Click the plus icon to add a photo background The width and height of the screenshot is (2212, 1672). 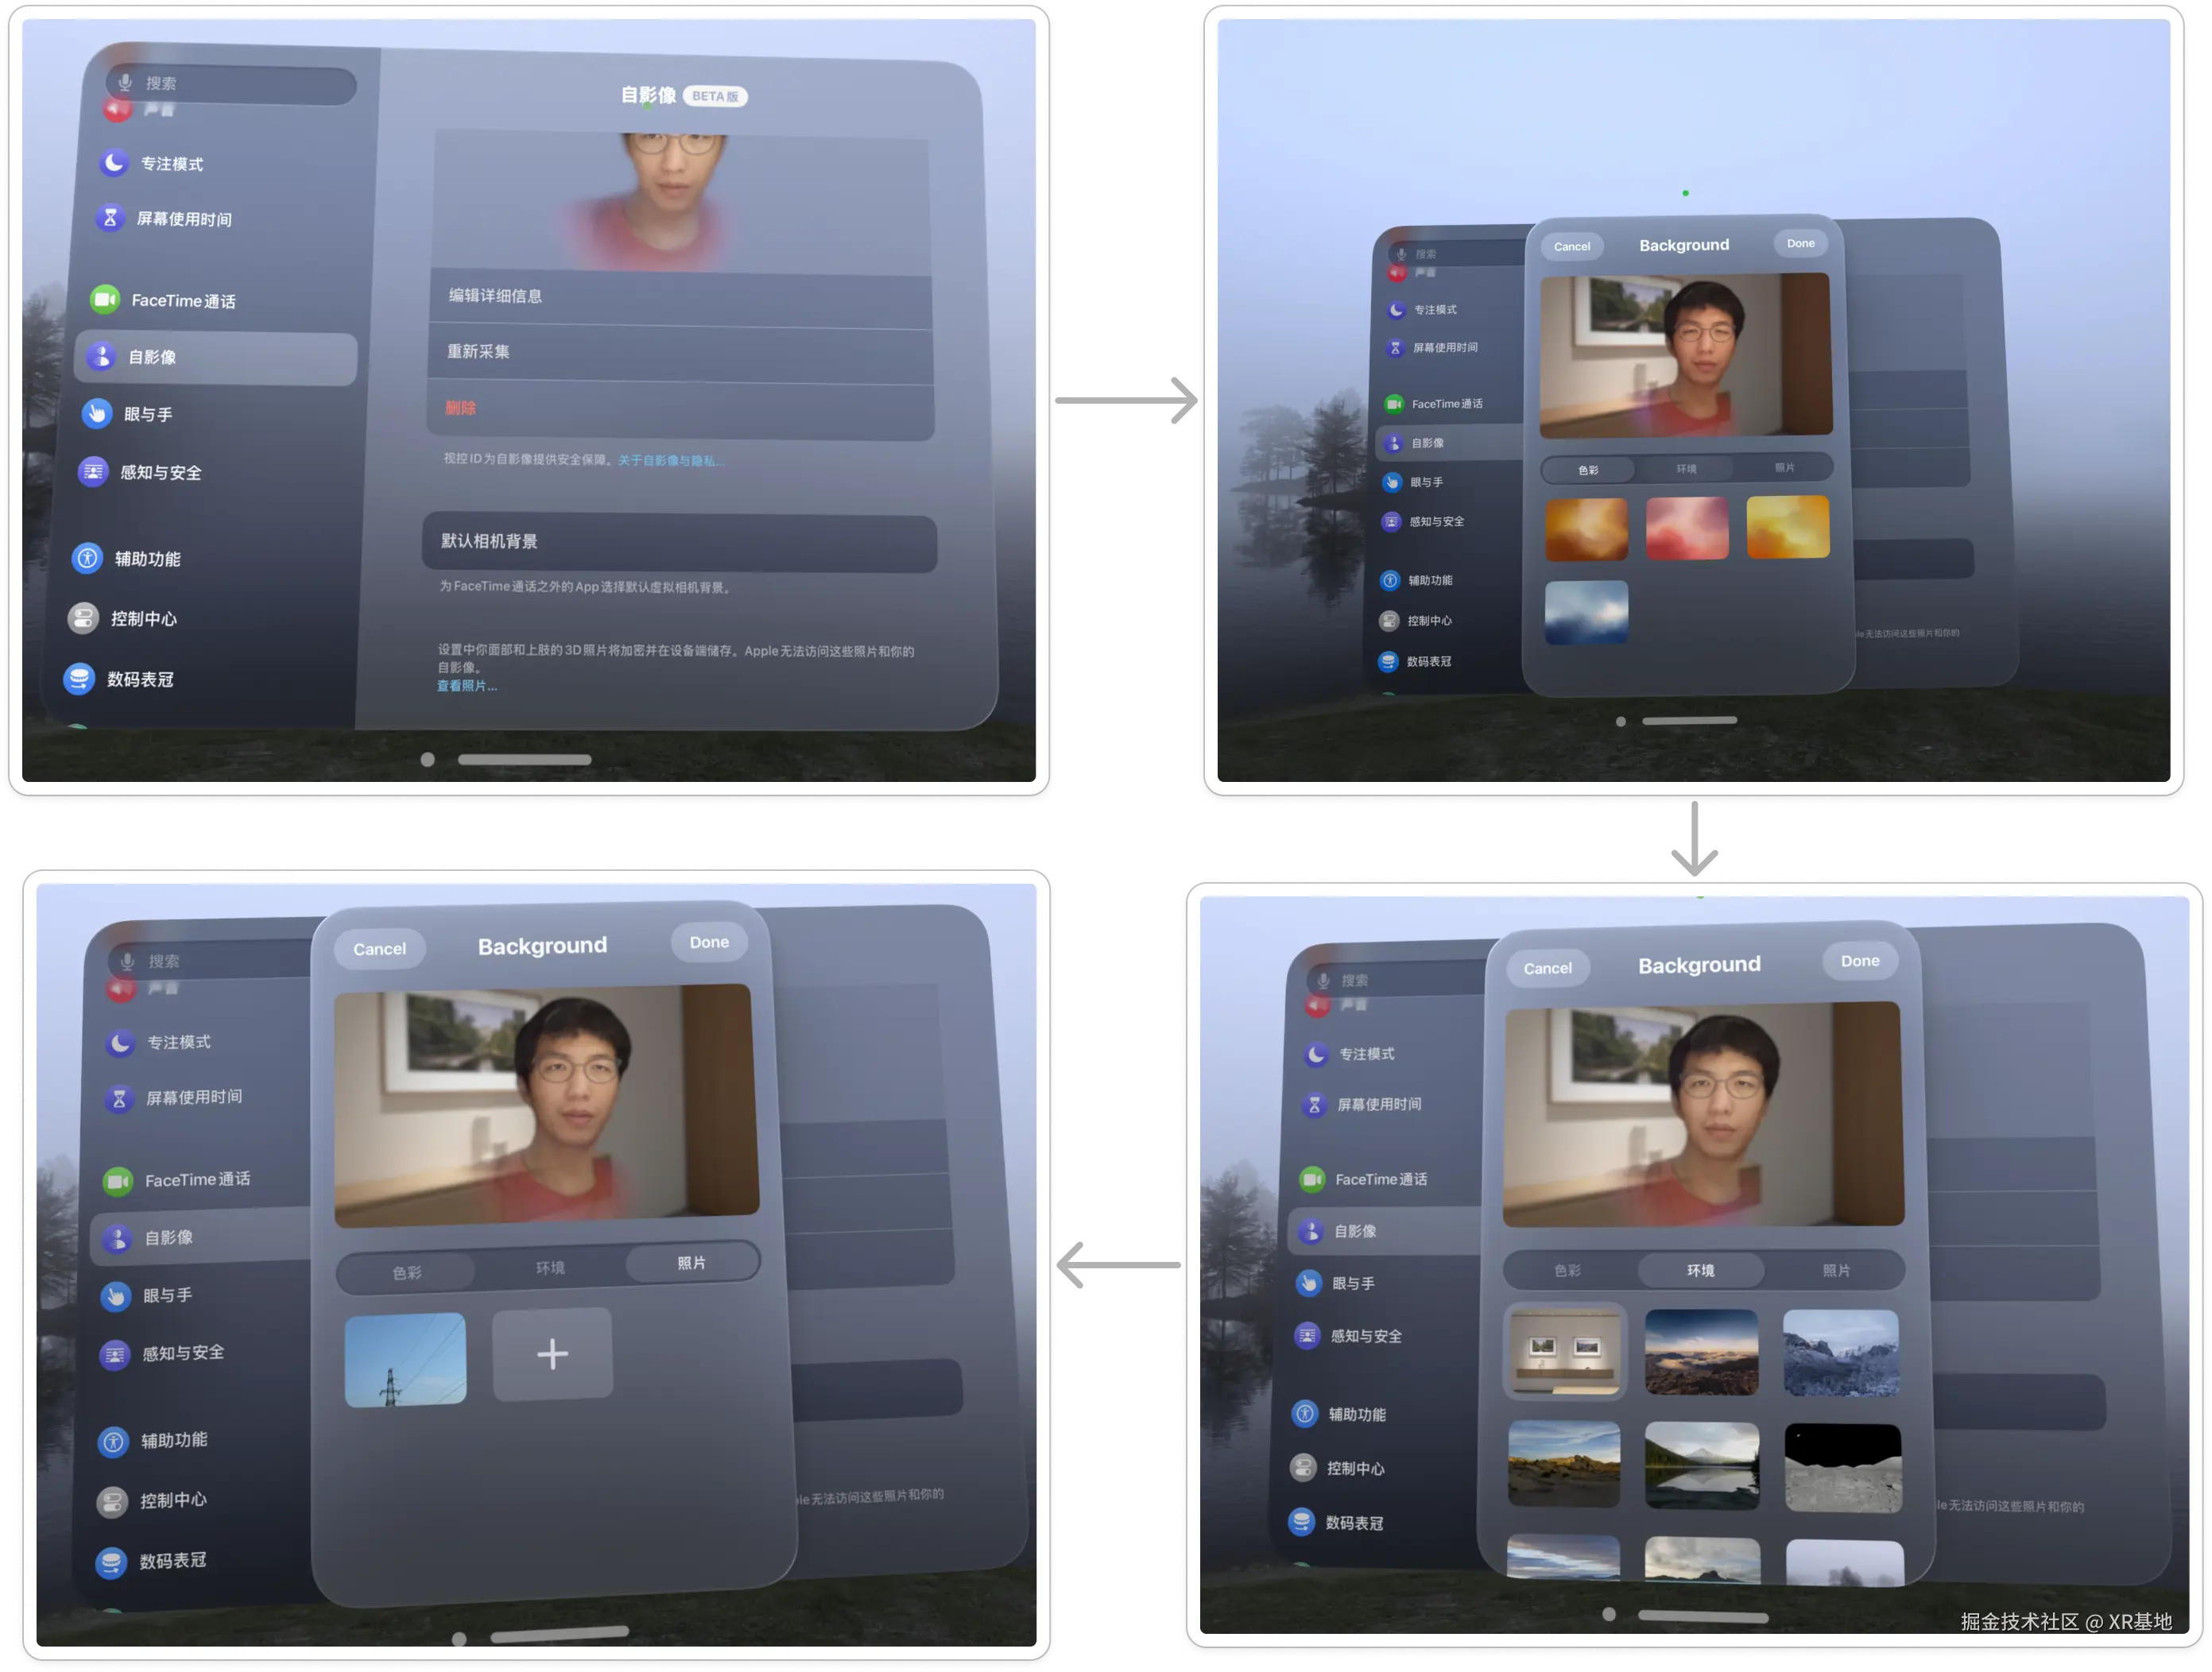click(x=552, y=1354)
